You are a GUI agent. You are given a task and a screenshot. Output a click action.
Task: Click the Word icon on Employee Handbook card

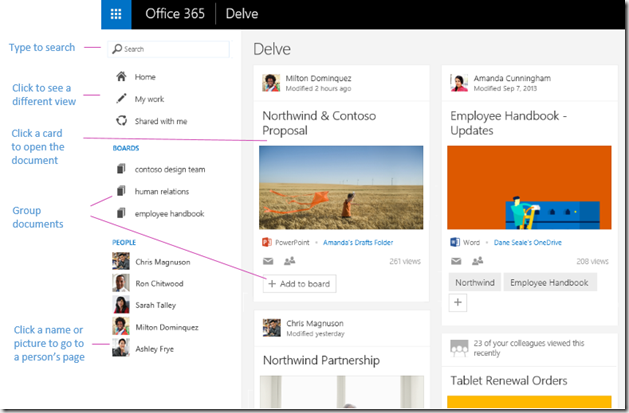pyautogui.click(x=455, y=242)
